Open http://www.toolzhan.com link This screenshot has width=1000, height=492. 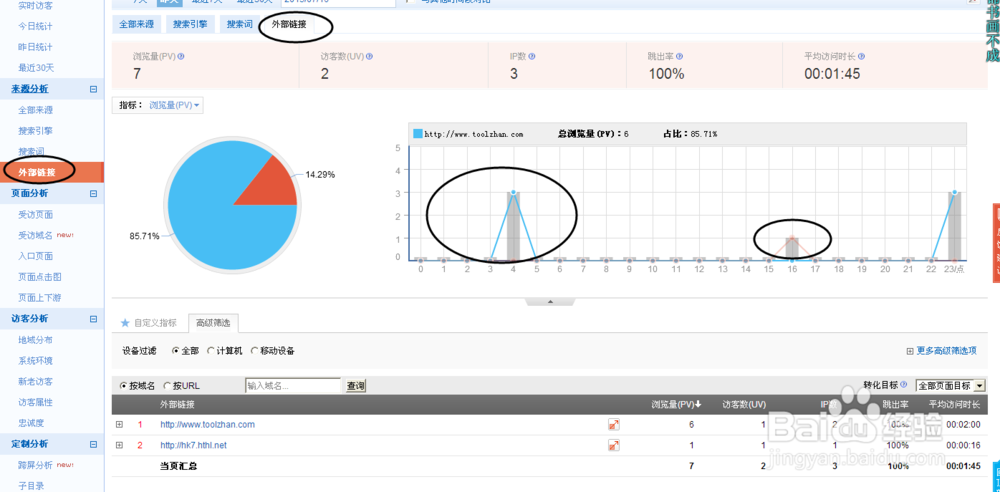pyautogui.click(x=207, y=425)
